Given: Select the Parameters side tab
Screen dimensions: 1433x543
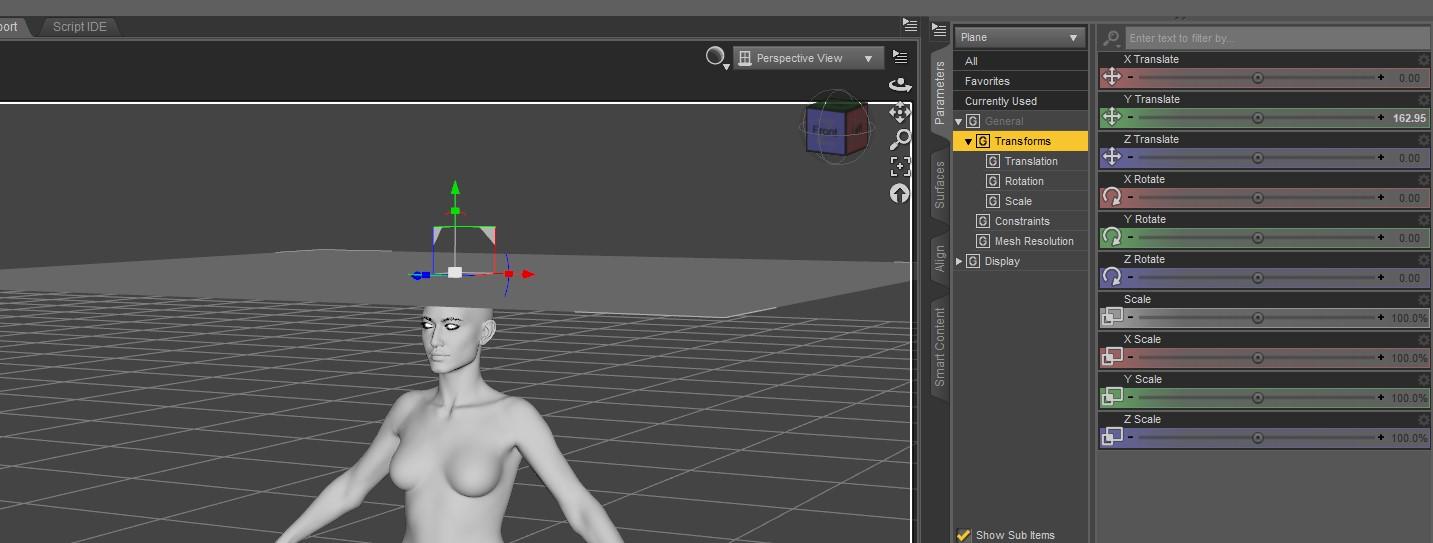Looking at the screenshot, I should [939, 92].
